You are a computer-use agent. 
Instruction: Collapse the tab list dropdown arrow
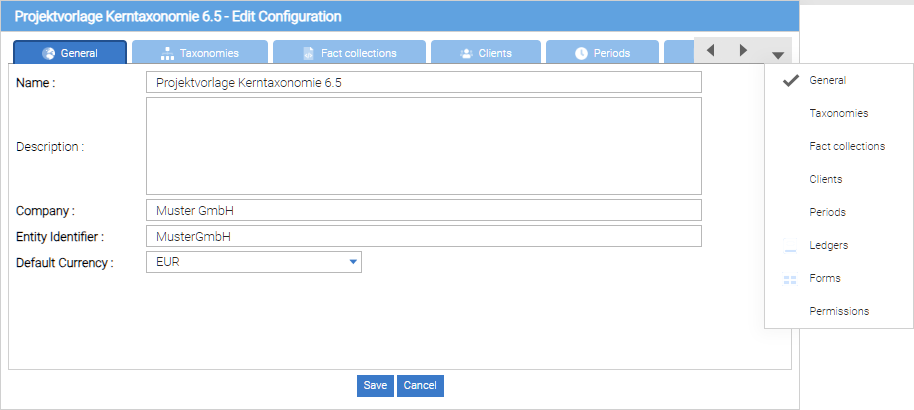click(778, 55)
